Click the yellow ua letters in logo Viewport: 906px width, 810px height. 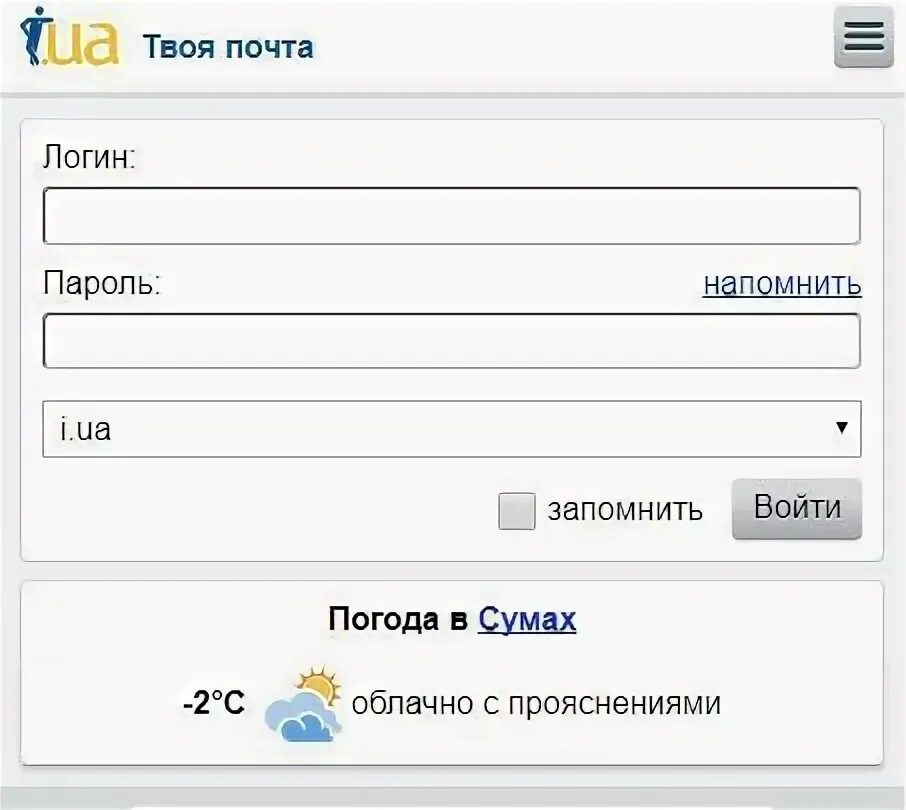coord(83,42)
